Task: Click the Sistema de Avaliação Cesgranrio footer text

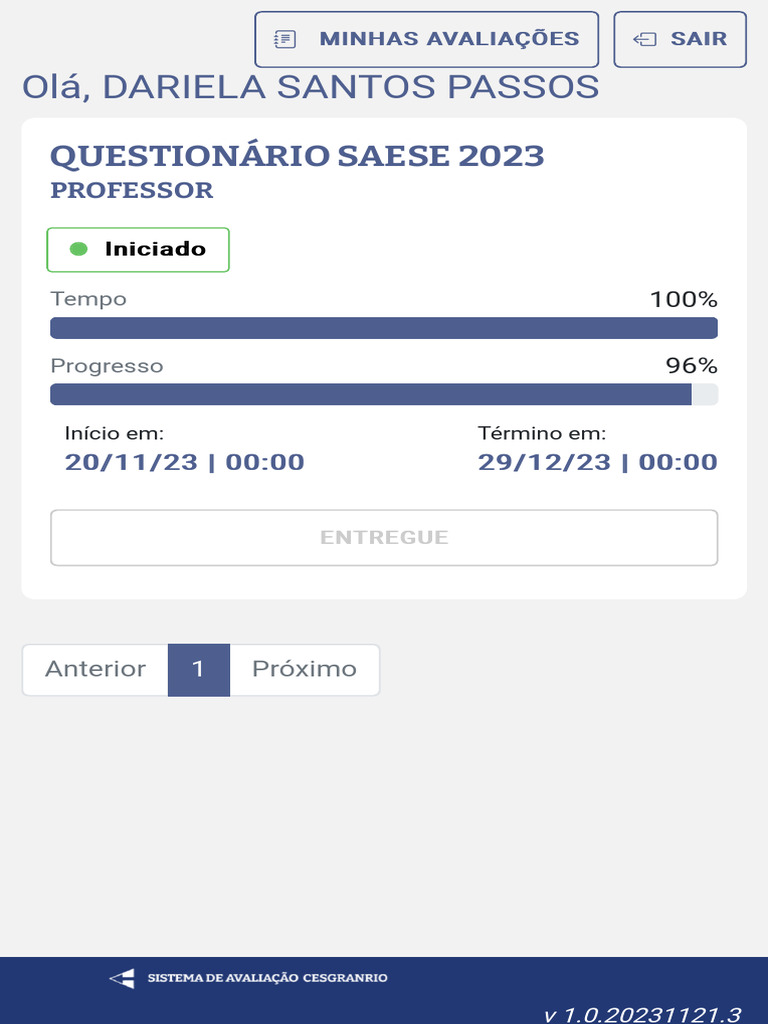Action: click(x=267, y=978)
